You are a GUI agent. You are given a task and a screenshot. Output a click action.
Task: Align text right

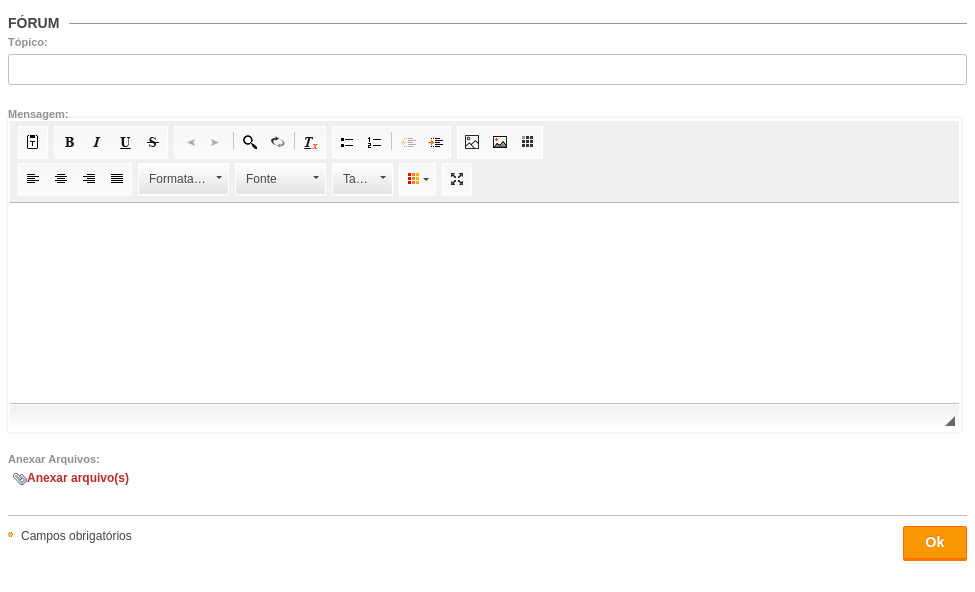pyautogui.click(x=89, y=179)
